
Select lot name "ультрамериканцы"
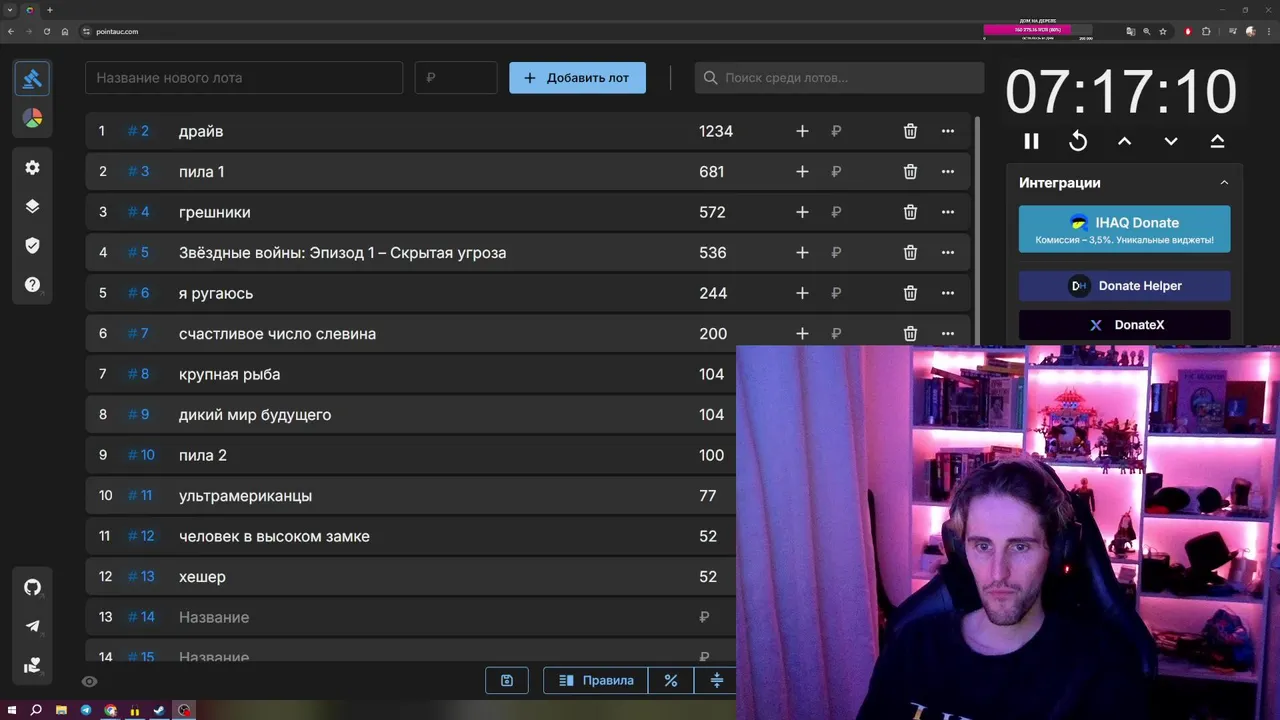pyautogui.click(x=245, y=496)
